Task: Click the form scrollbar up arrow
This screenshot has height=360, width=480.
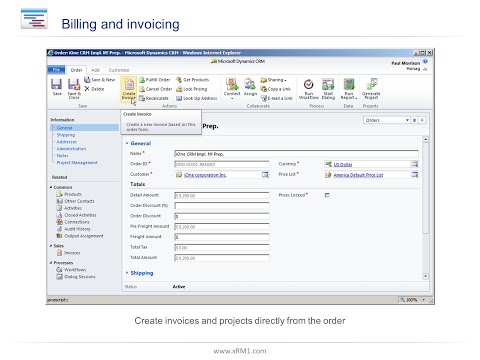Action: point(425,139)
